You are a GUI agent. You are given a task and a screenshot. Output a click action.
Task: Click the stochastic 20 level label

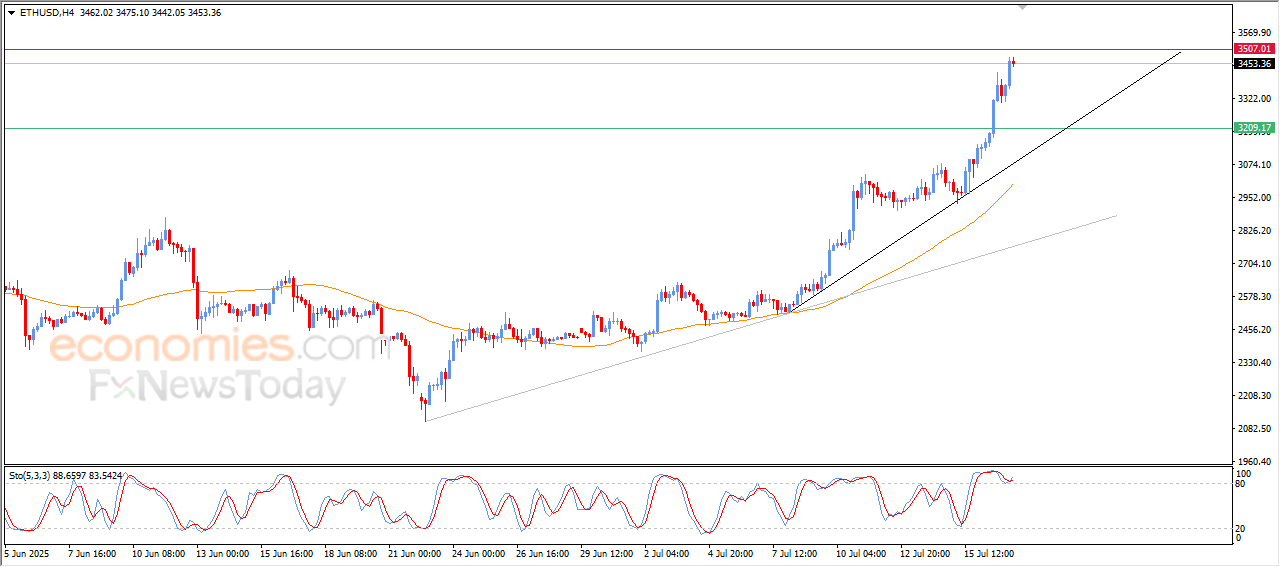pyautogui.click(x=1241, y=528)
